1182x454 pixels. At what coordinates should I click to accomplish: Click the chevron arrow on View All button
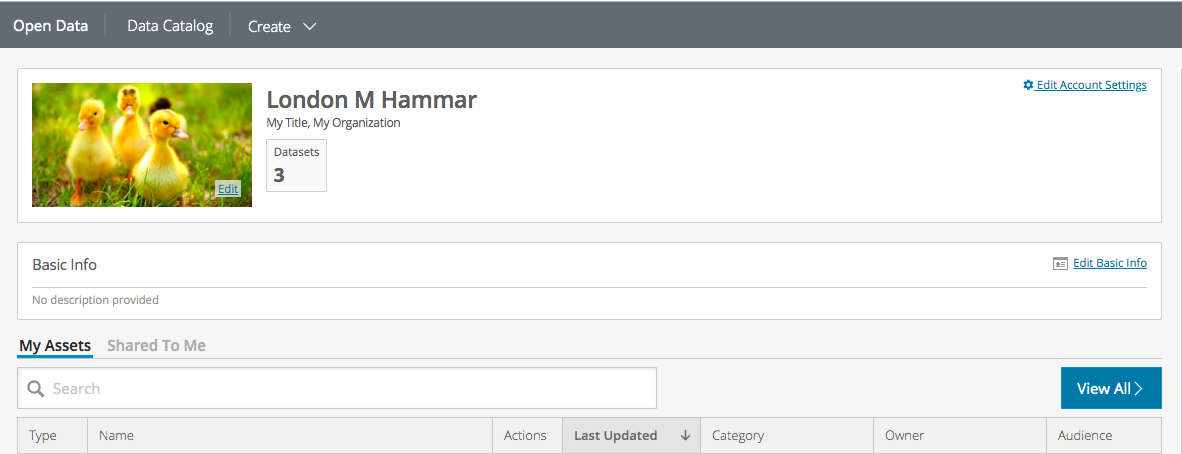click(x=1138, y=388)
